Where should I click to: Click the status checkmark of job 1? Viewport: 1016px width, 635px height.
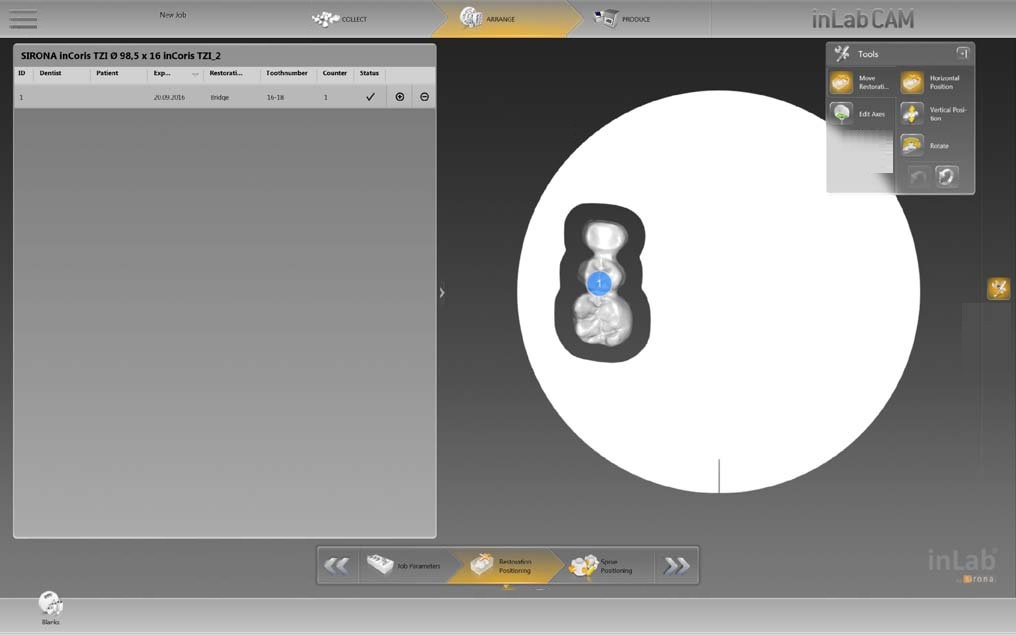click(x=370, y=97)
